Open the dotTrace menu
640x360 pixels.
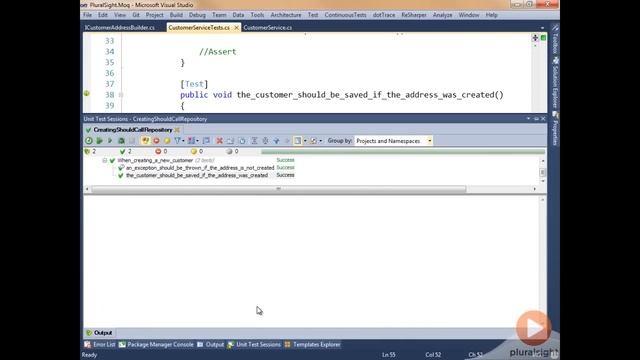tap(384, 15)
